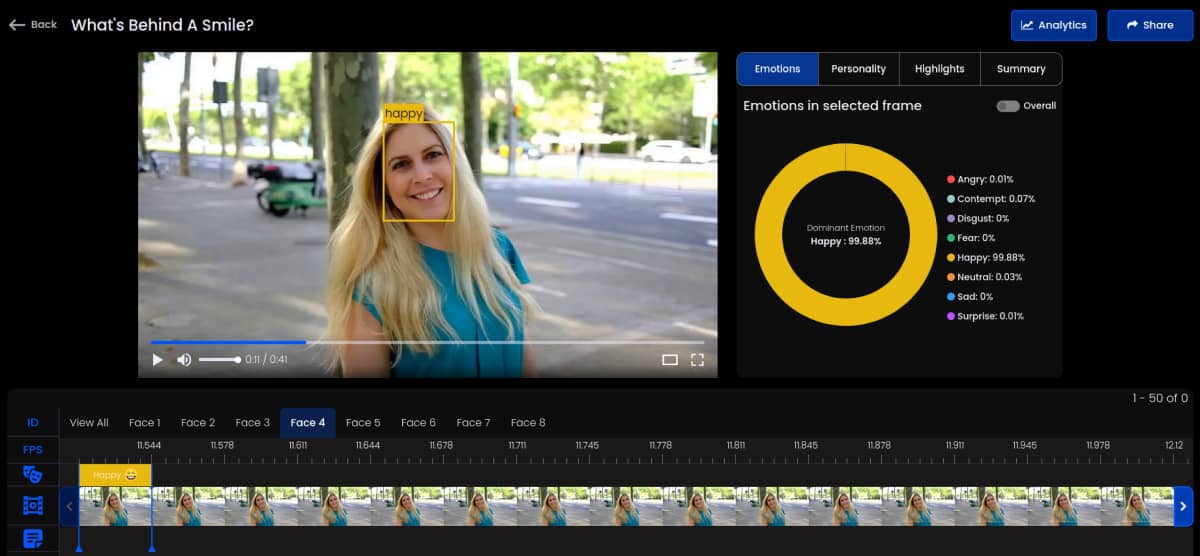Select Face 5 filter
1200x556 pixels.
[363, 423]
